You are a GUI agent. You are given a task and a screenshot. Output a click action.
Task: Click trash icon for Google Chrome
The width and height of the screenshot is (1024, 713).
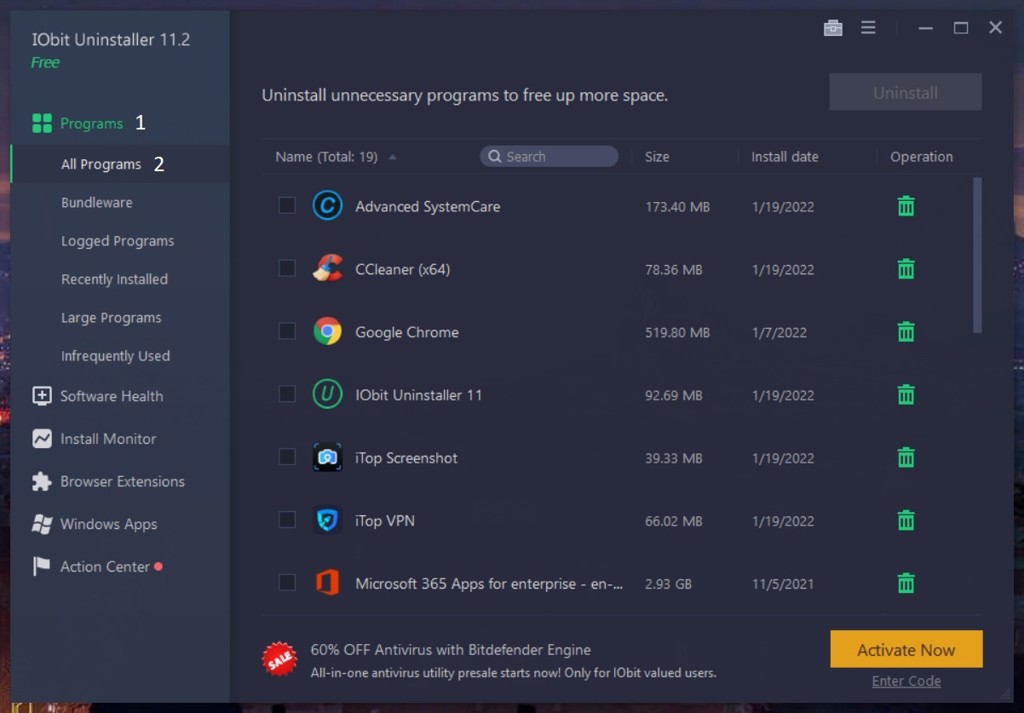[x=906, y=332]
